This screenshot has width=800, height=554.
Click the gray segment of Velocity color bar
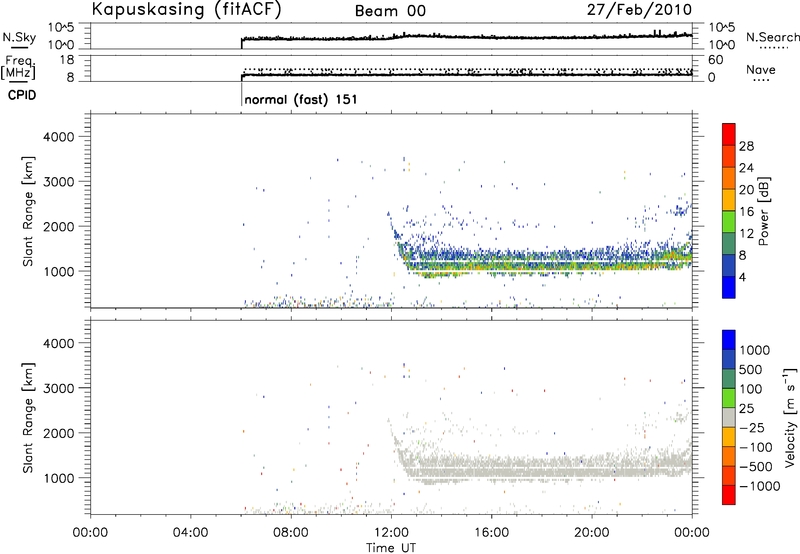pos(729,418)
